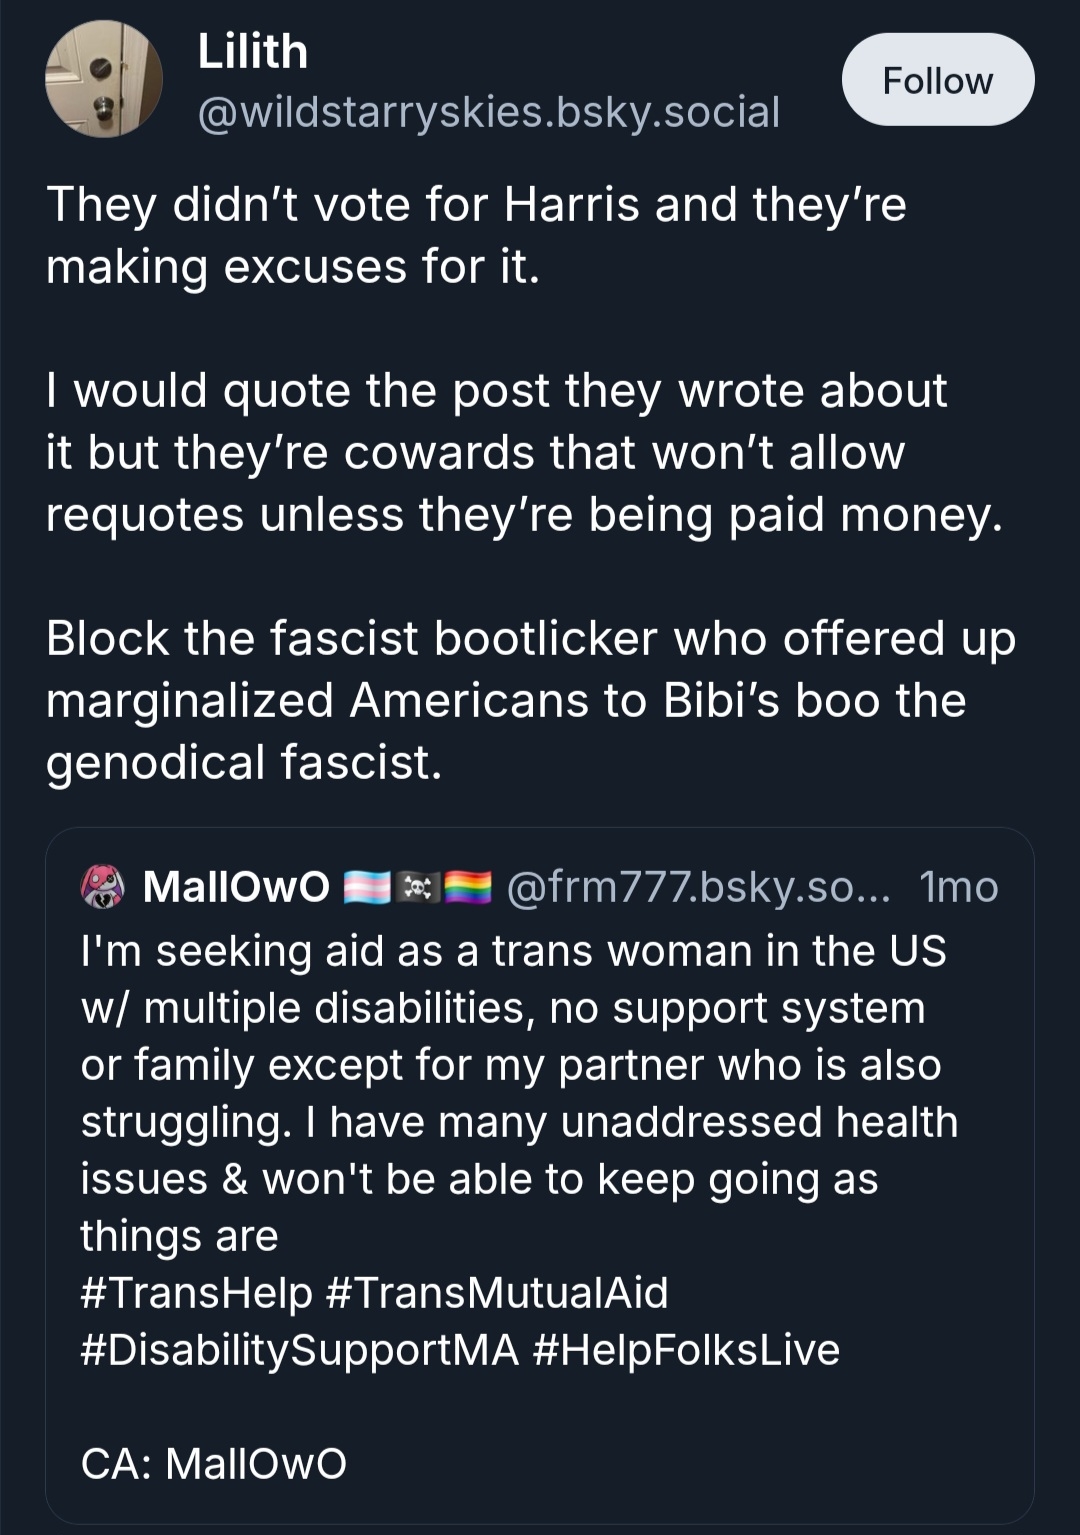This screenshot has width=1080, height=1535.
Task: Click the "CA: MallOwO" line
Action: pos(214,1463)
